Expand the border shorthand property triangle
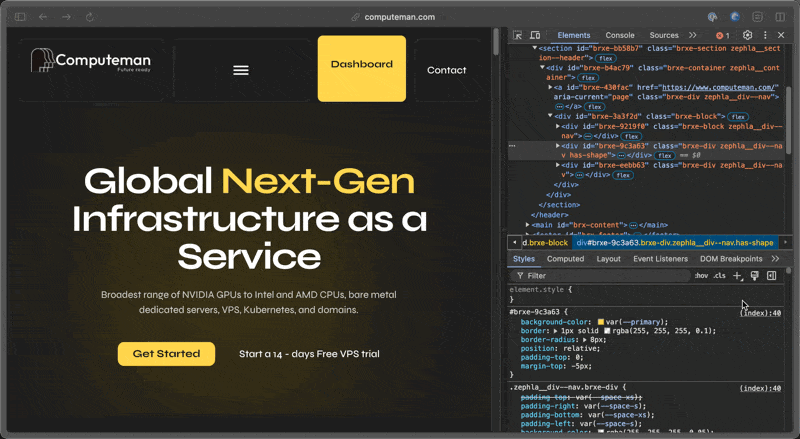Screen dimensions: 800x439 pyautogui.click(x=555, y=331)
